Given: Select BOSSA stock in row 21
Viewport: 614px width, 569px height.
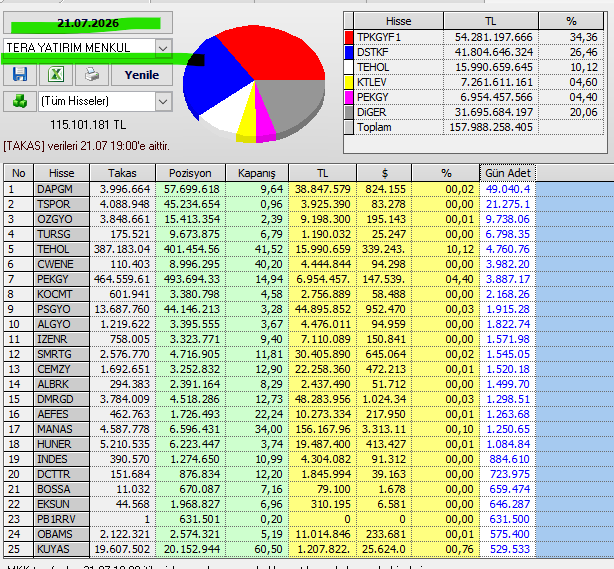Looking at the screenshot, I should (x=61, y=490).
